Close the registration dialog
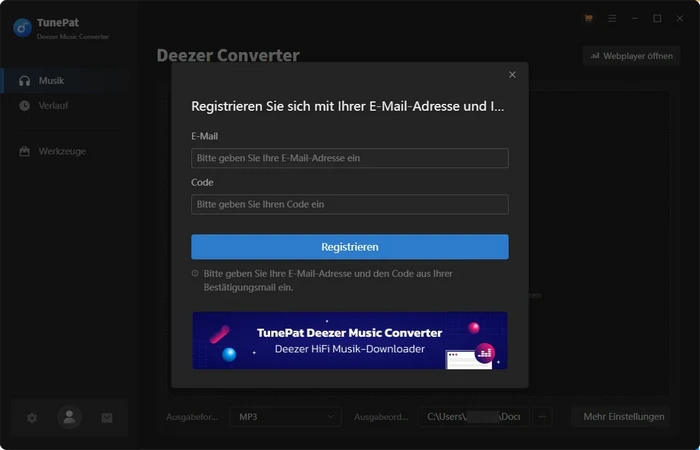Image resolution: width=700 pixels, height=450 pixels. [x=512, y=75]
